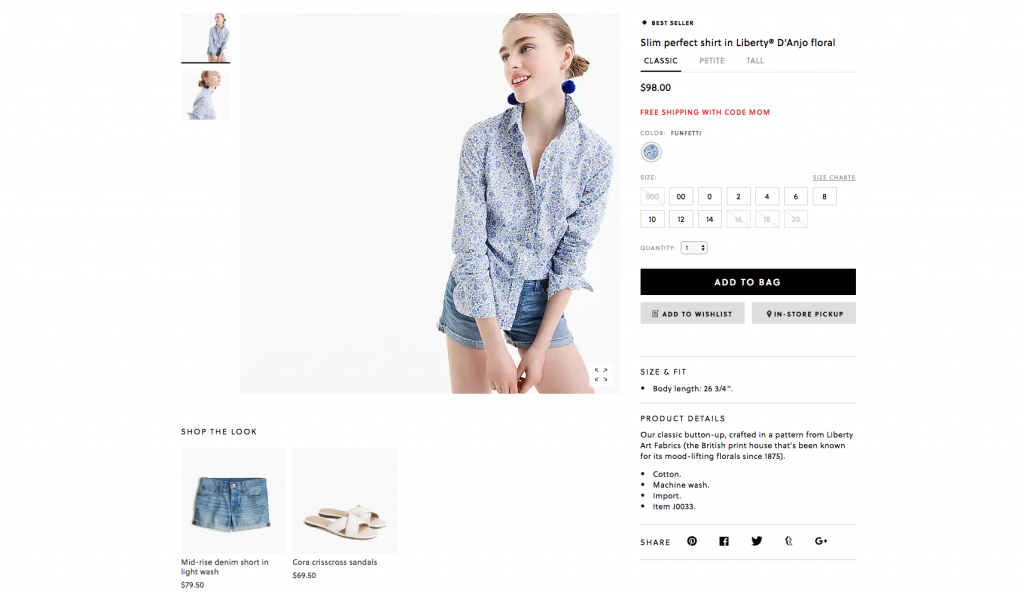Viewport: 1024px width, 596px height.
Task: Click the Twitter share icon
Action: (x=756, y=541)
